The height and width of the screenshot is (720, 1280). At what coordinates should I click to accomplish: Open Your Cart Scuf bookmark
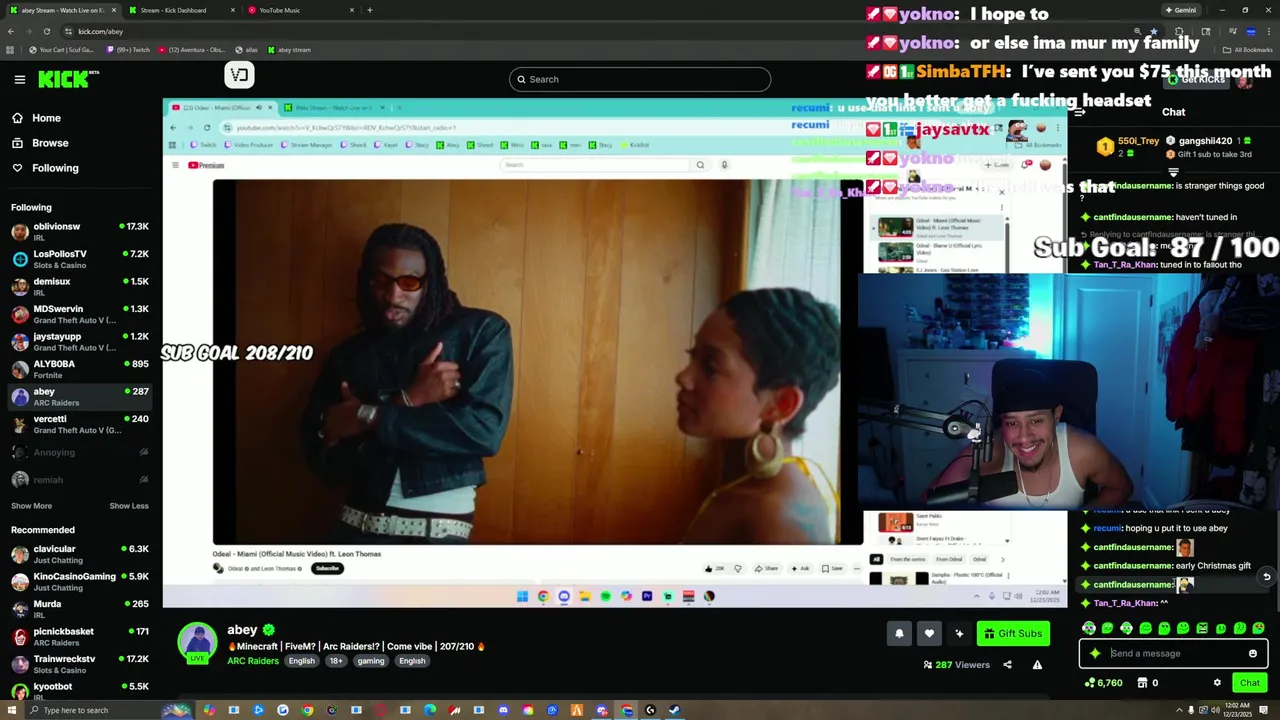click(62, 50)
